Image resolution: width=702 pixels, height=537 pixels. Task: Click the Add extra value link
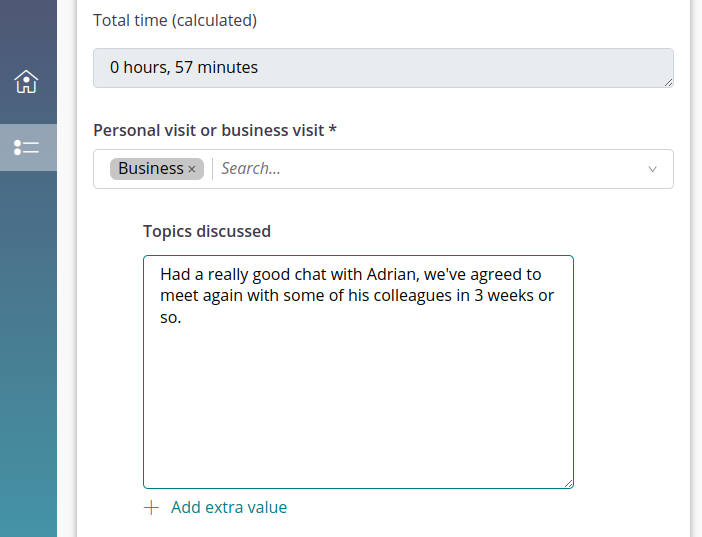coord(228,508)
